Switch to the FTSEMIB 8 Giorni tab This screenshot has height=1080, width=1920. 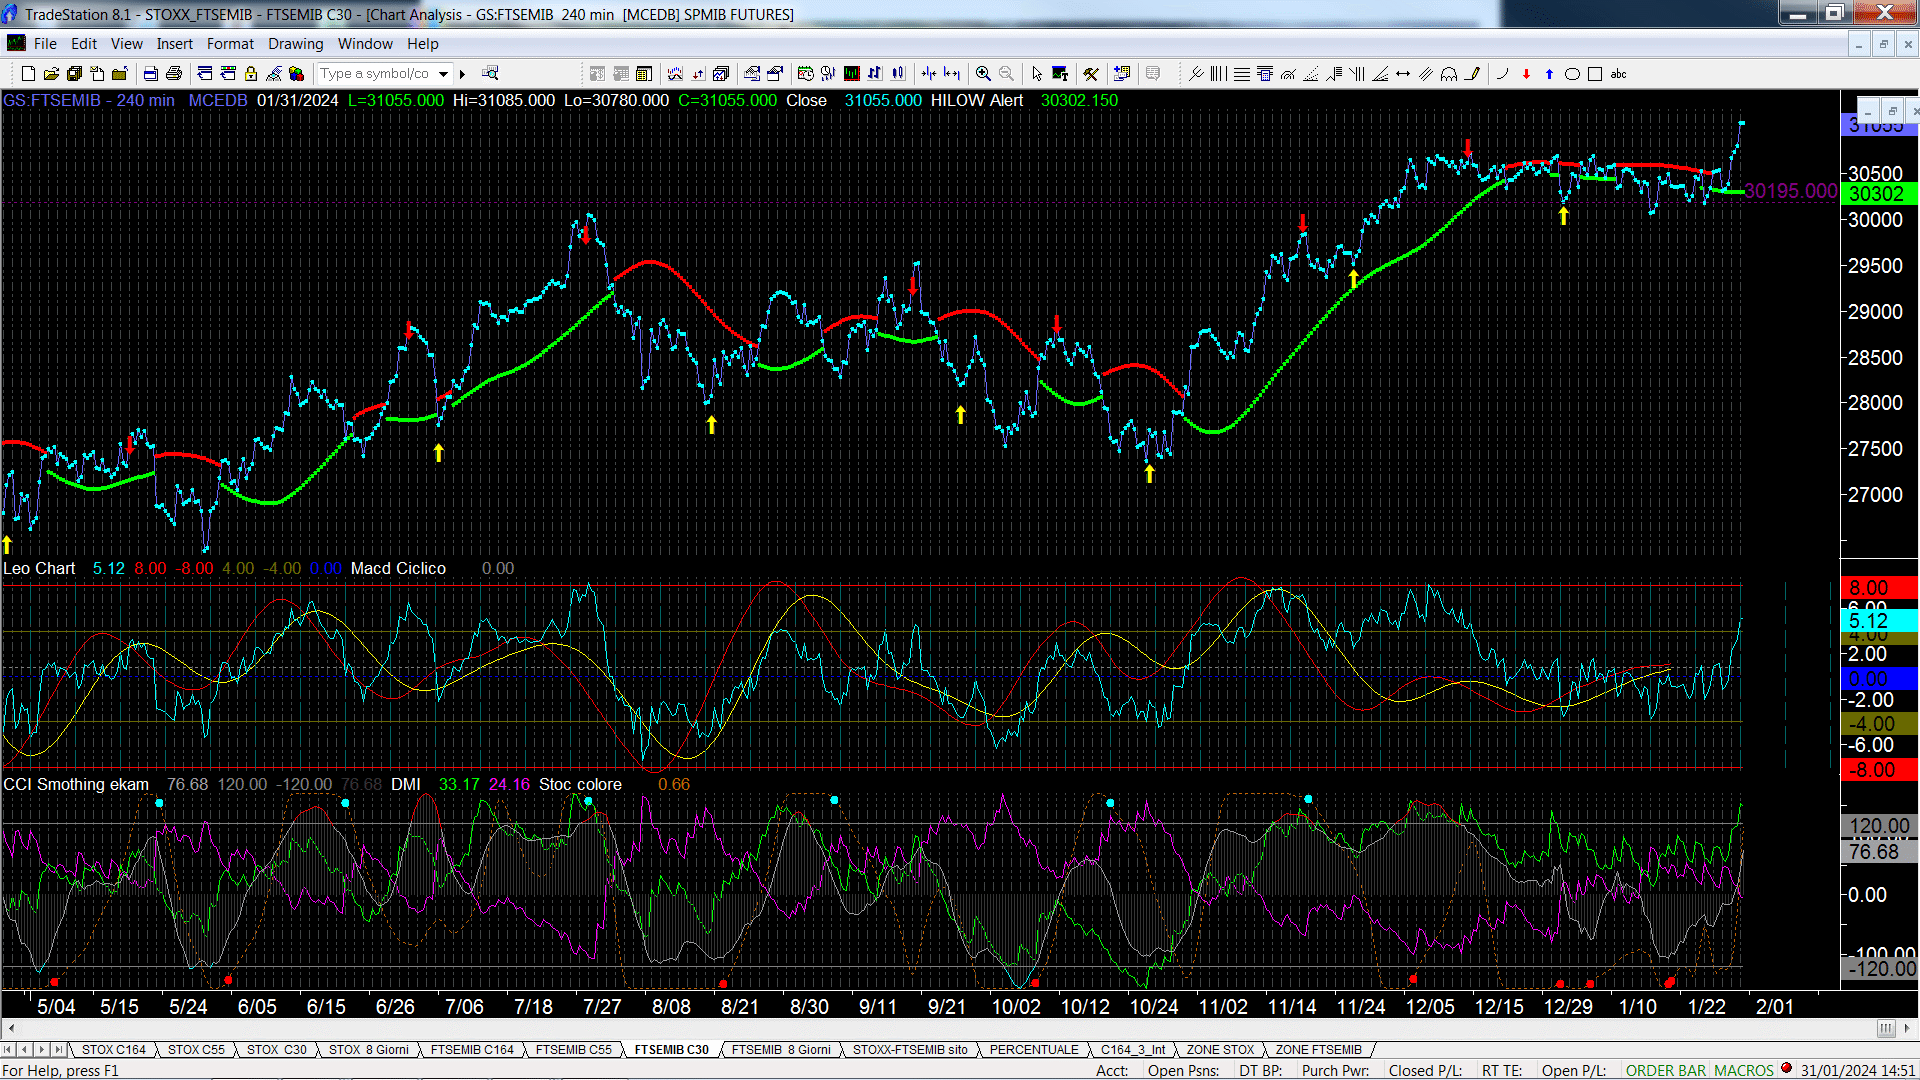(781, 1050)
